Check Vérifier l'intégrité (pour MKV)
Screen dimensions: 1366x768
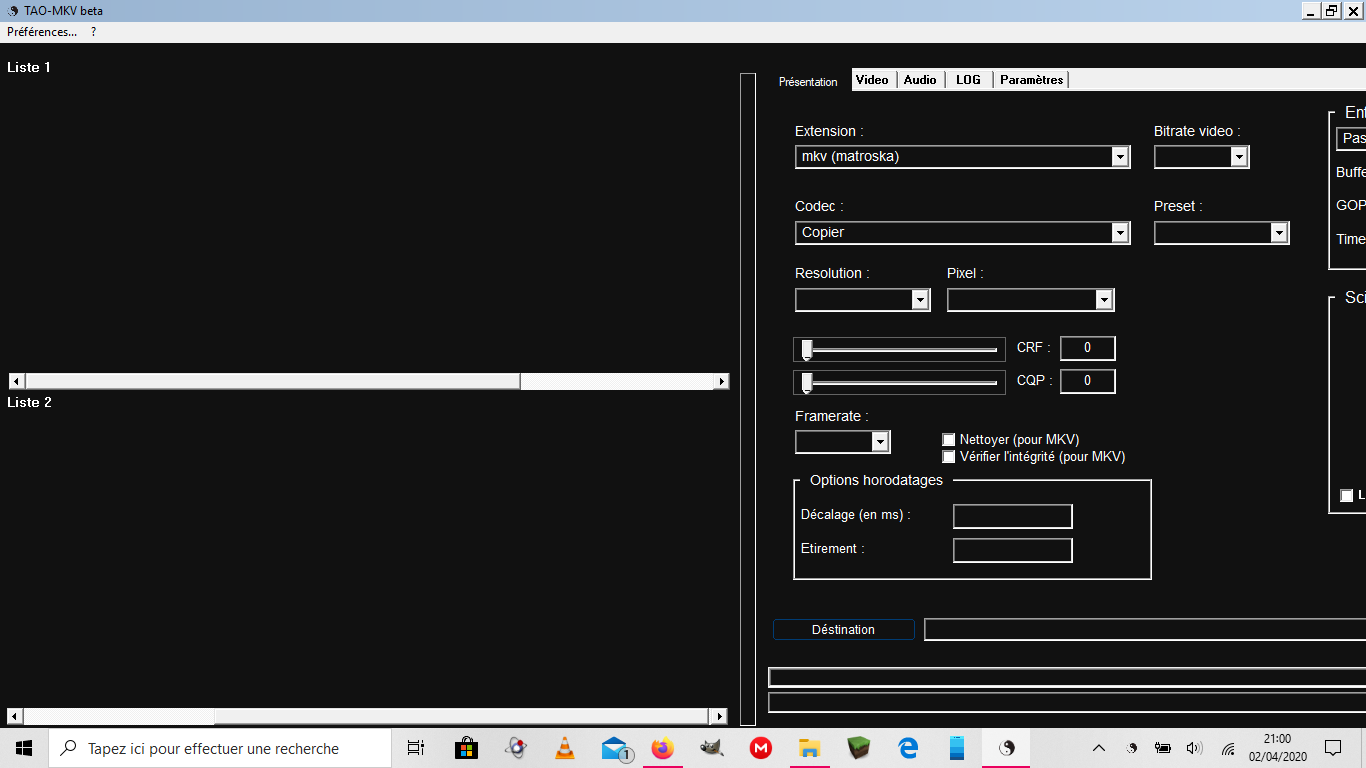(x=949, y=457)
